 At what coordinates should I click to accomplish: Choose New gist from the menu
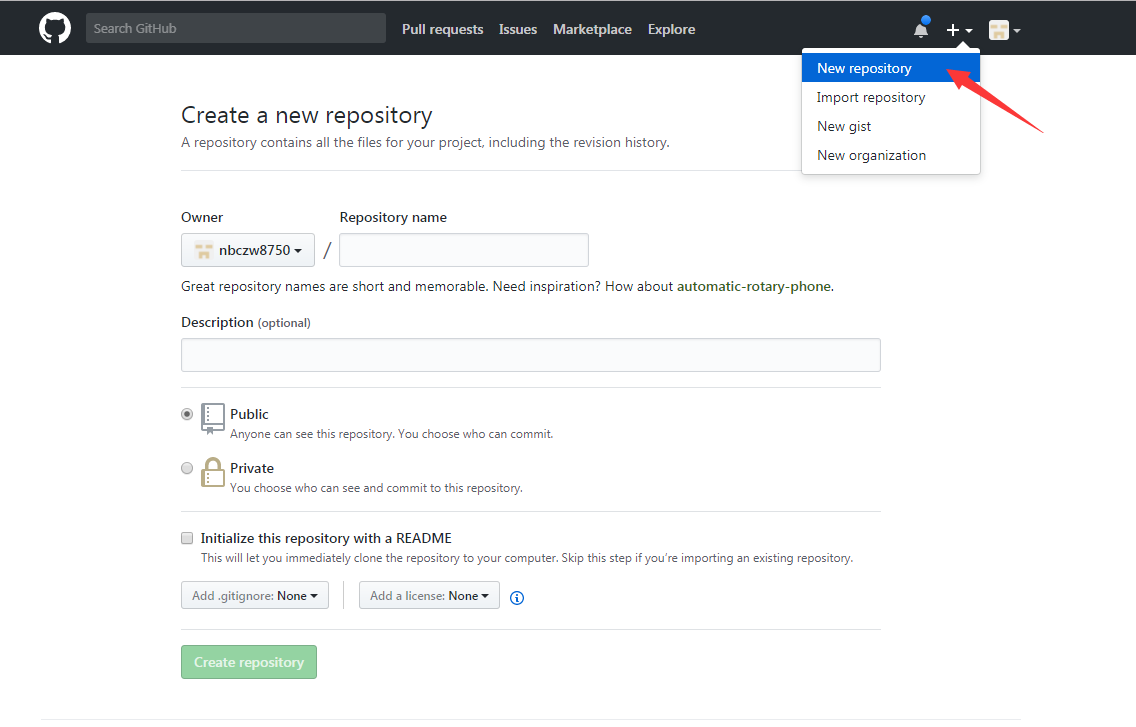(x=890, y=126)
